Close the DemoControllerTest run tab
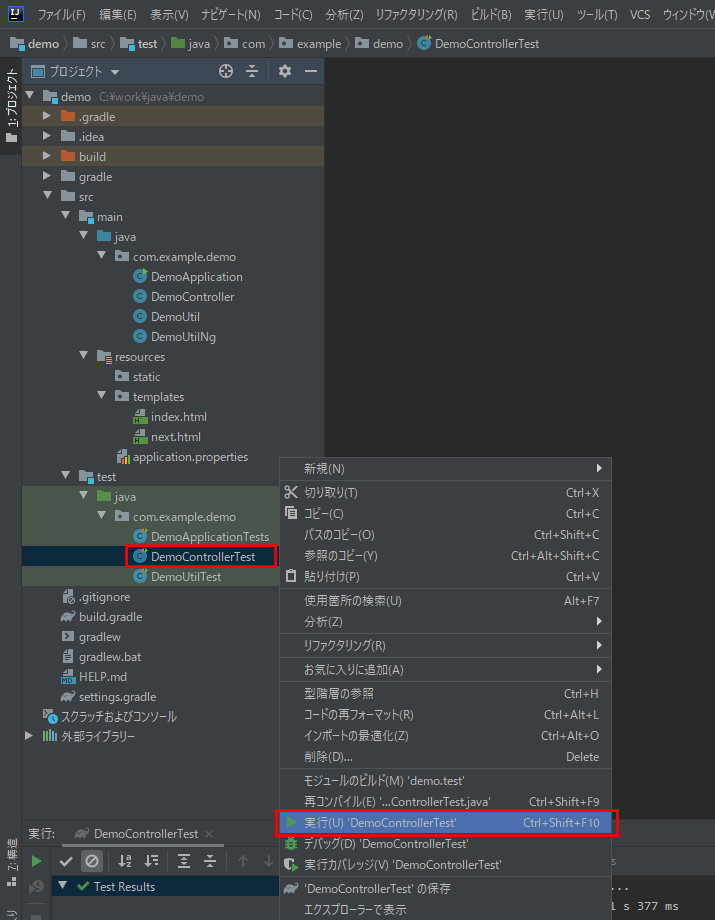 (x=208, y=834)
